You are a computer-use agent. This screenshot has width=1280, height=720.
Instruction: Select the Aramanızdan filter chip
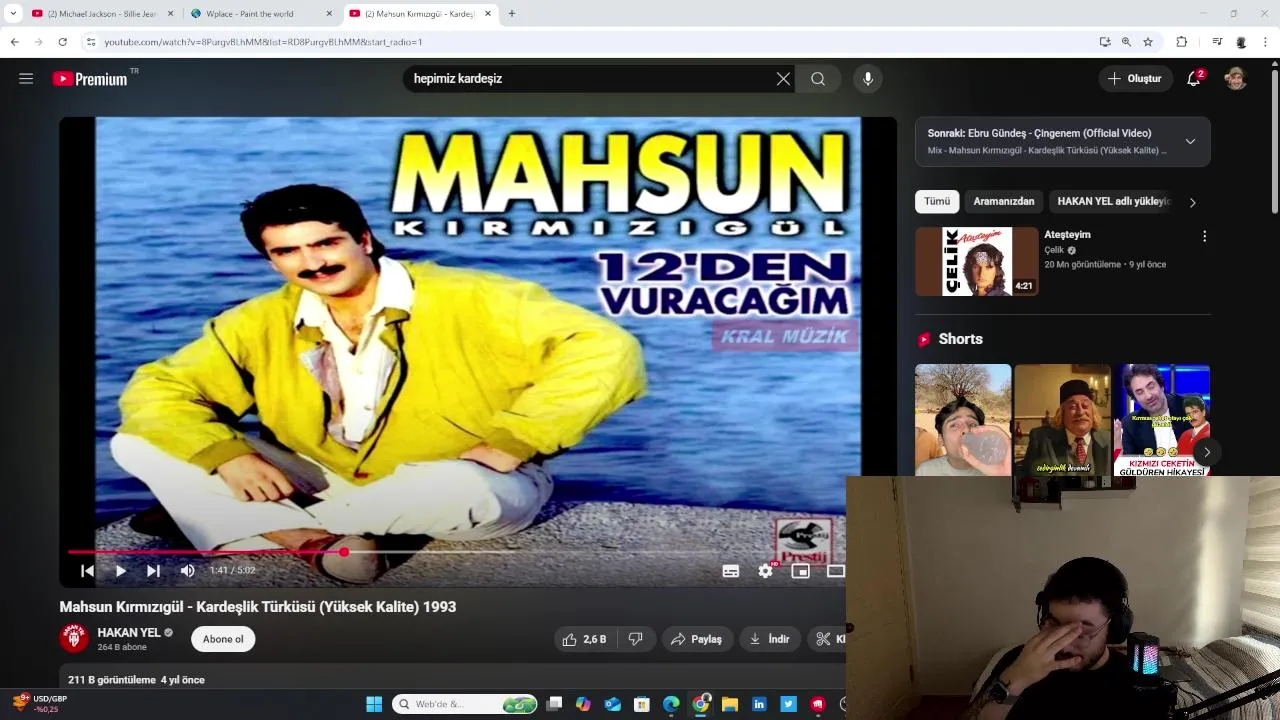[1004, 201]
